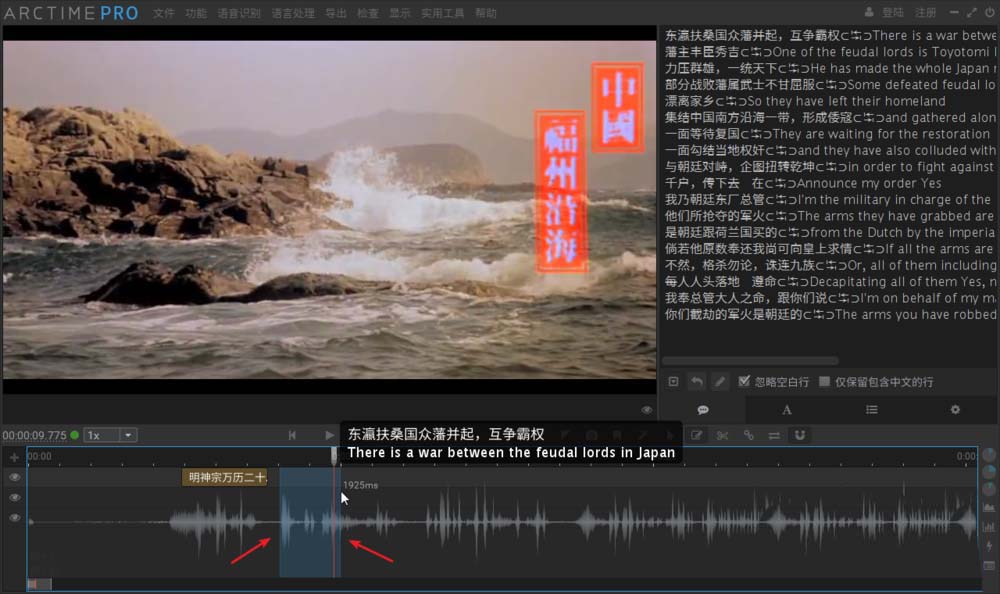Open the letter A style tab
Screen dimensions: 1000x594
[x=786, y=409]
